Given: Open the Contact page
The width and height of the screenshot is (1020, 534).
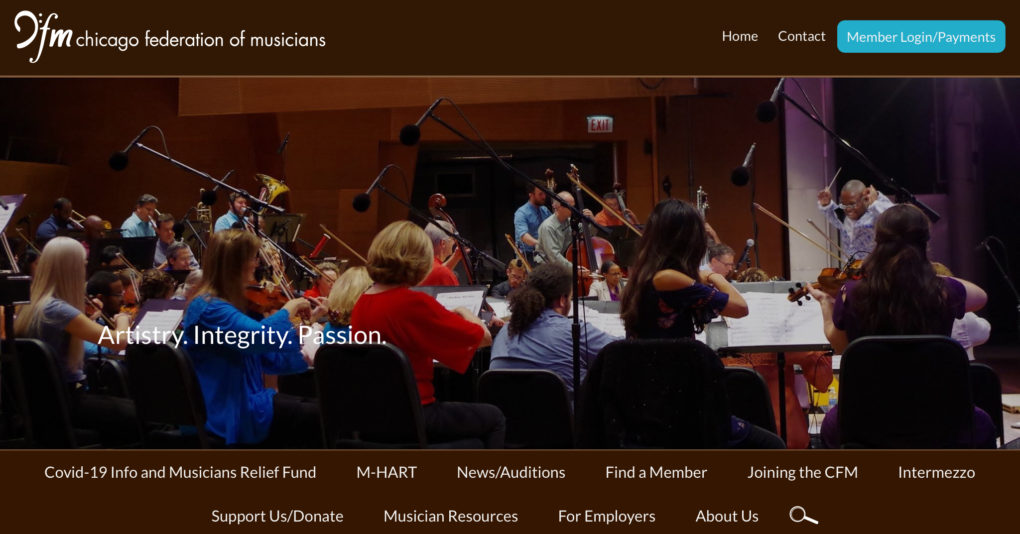Looking at the screenshot, I should pos(801,36).
